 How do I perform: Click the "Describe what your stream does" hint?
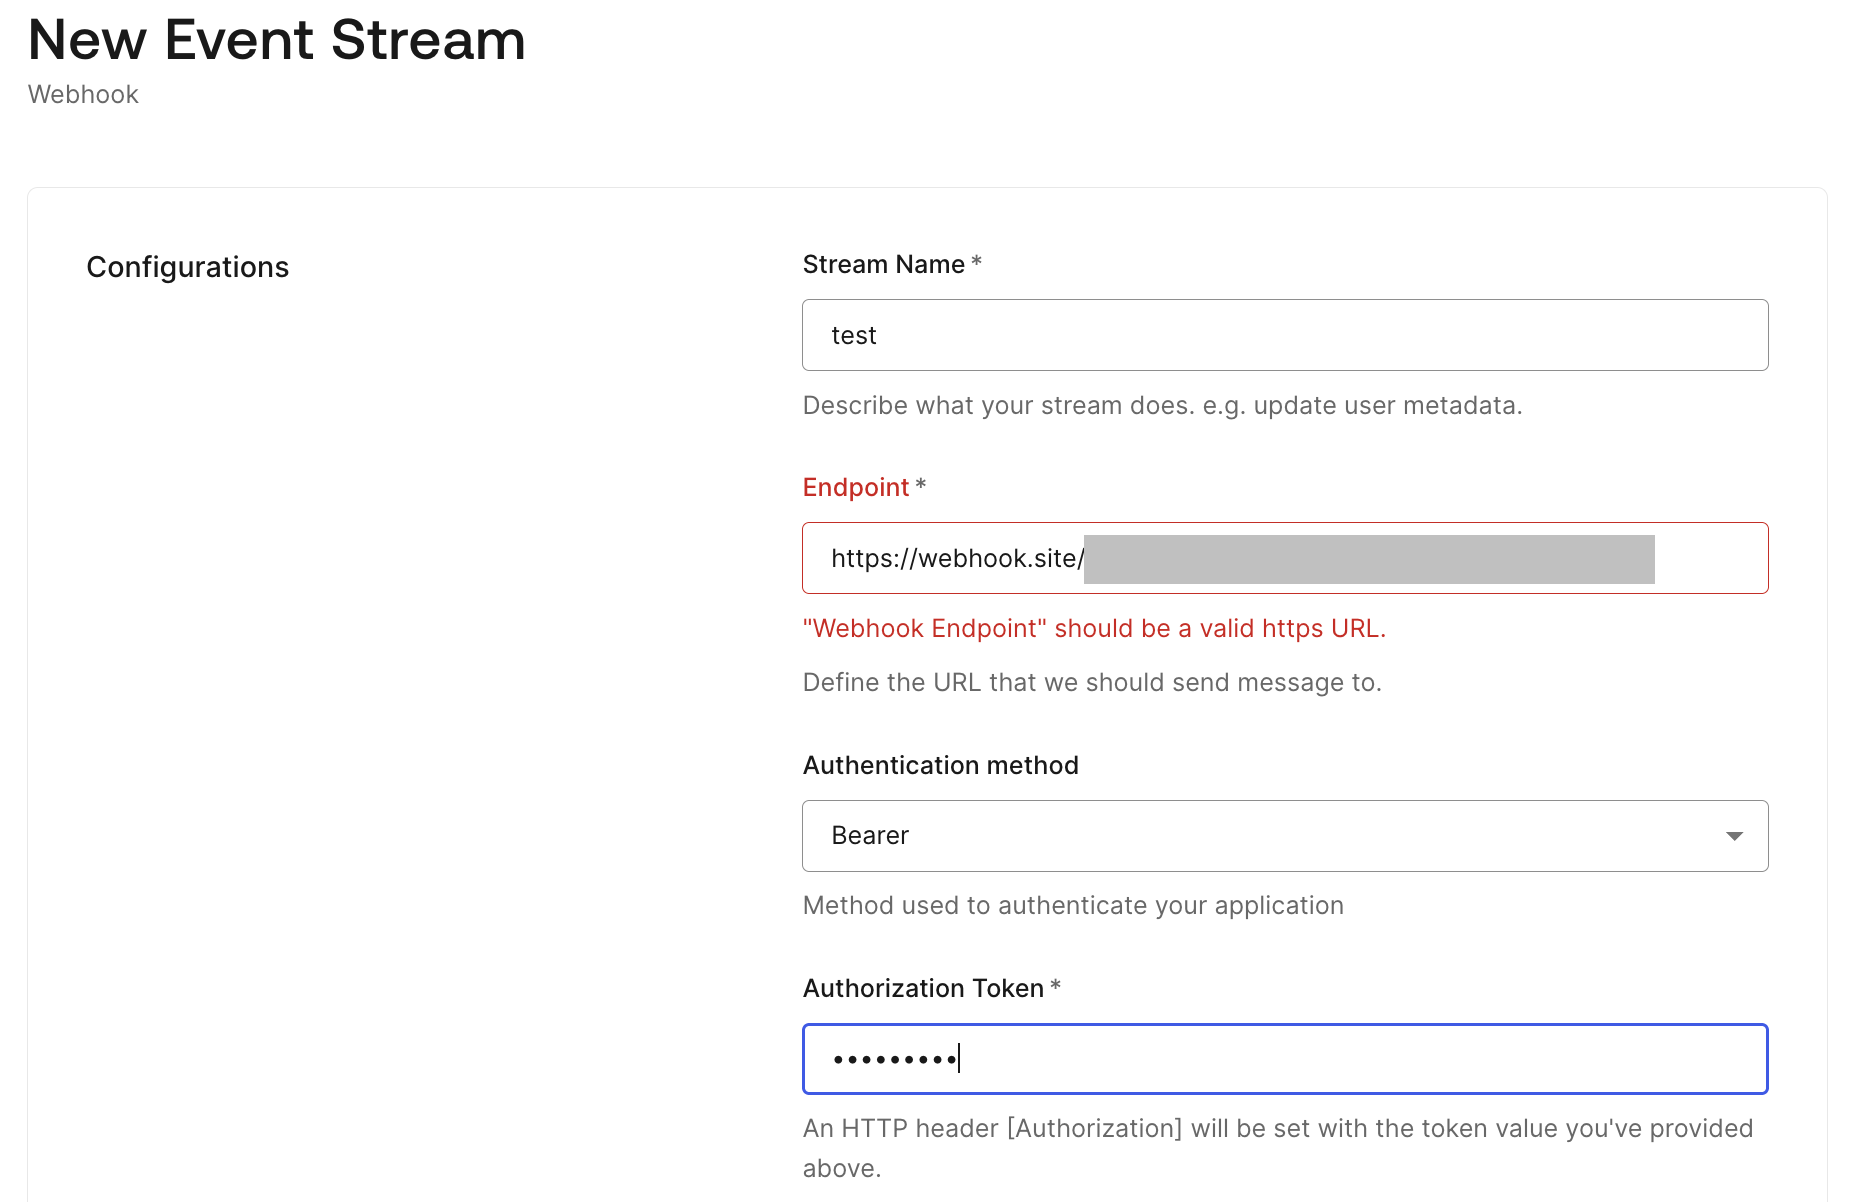click(x=1162, y=405)
